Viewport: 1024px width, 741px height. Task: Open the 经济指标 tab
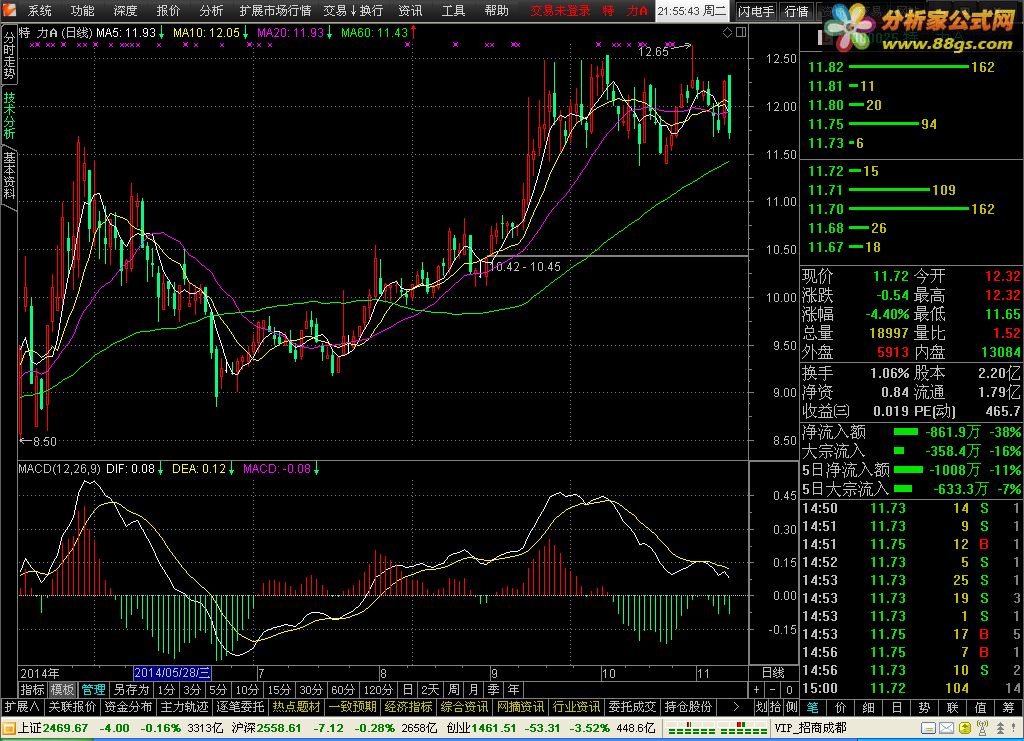[x=409, y=707]
